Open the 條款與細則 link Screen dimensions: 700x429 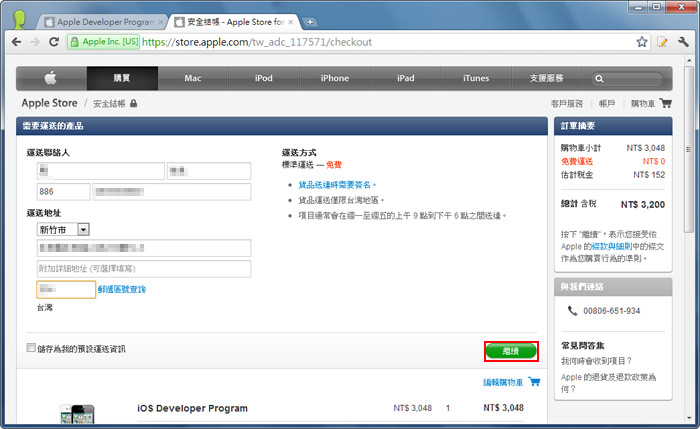coord(612,246)
